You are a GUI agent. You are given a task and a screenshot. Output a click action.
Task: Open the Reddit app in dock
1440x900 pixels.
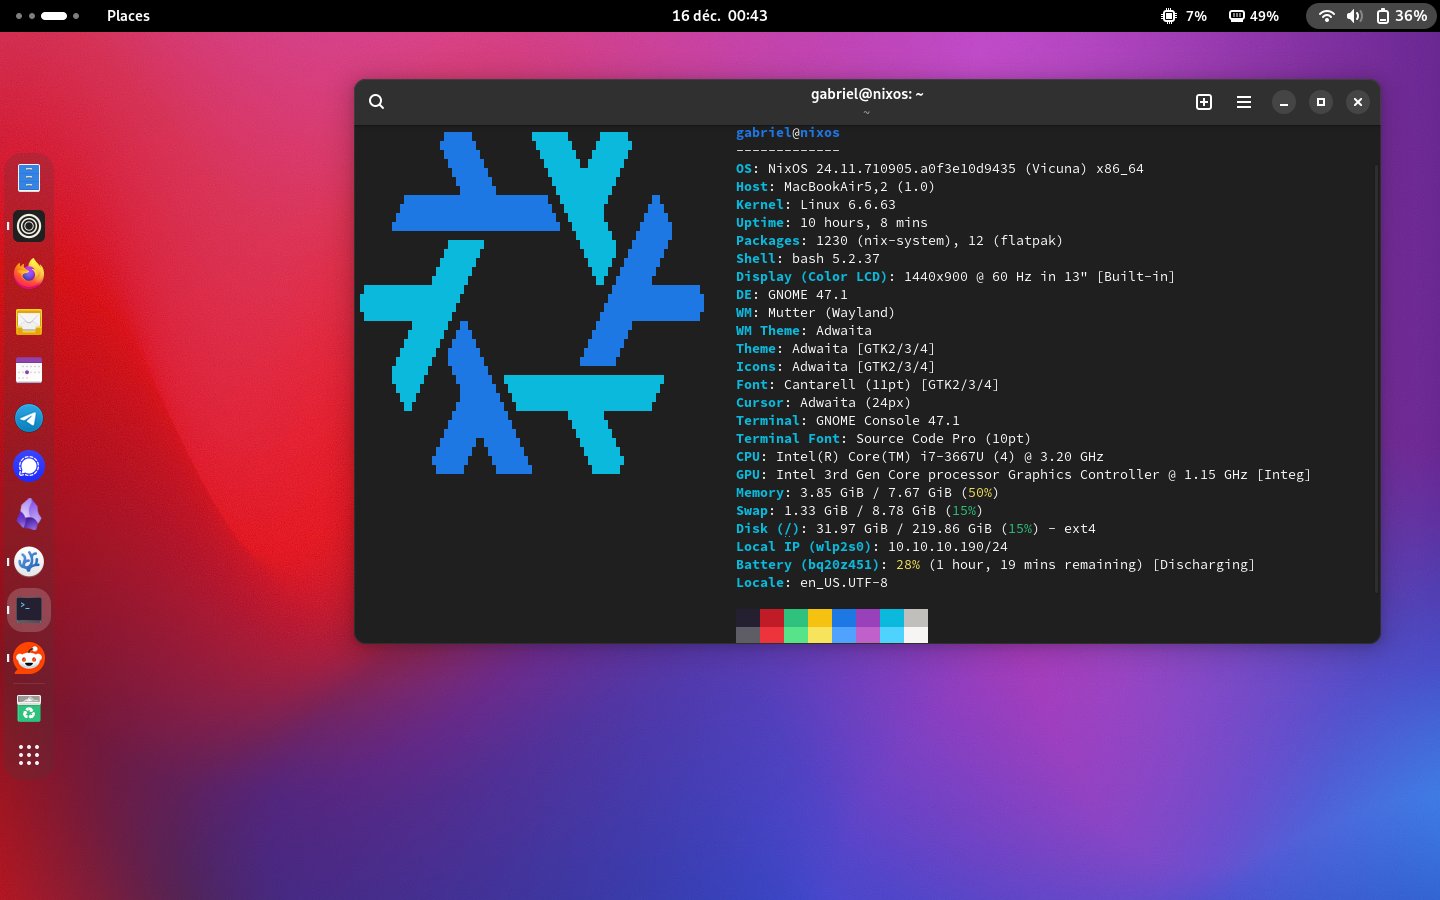pos(29,658)
